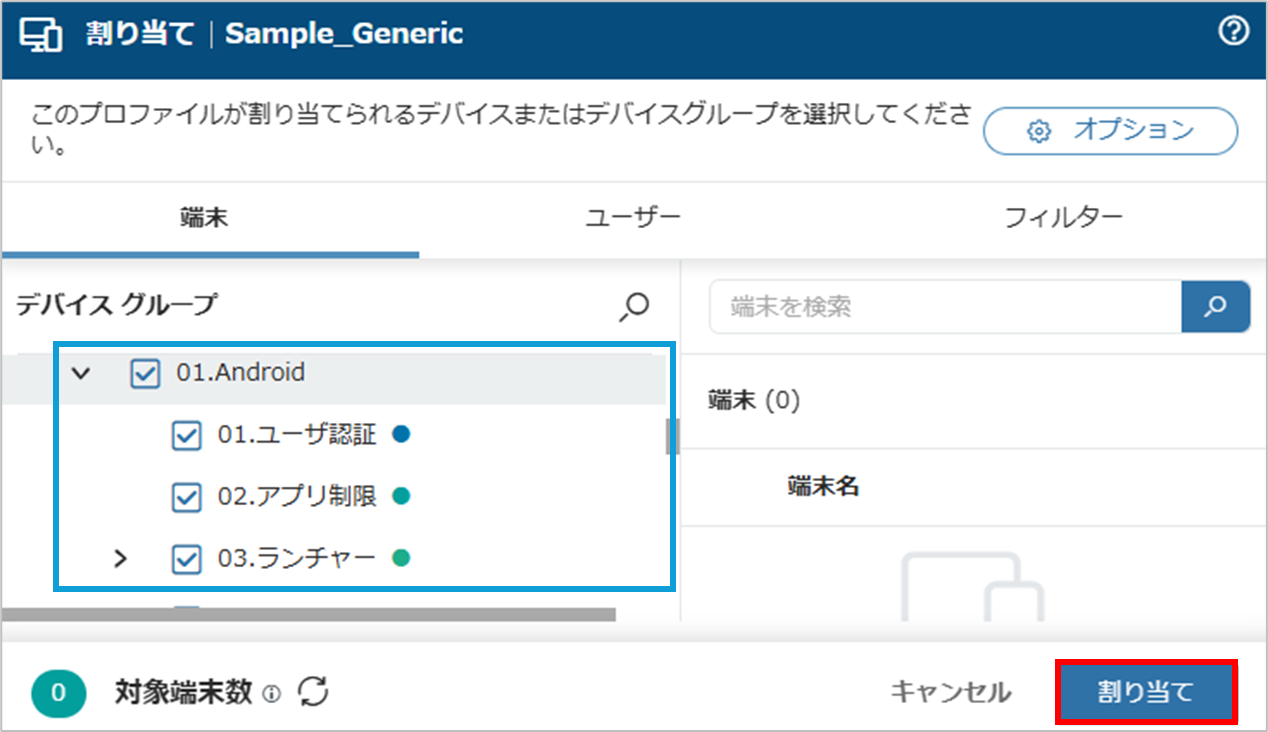Uncheck the 01.Android group checkbox
The image size is (1268, 732).
tap(146, 374)
